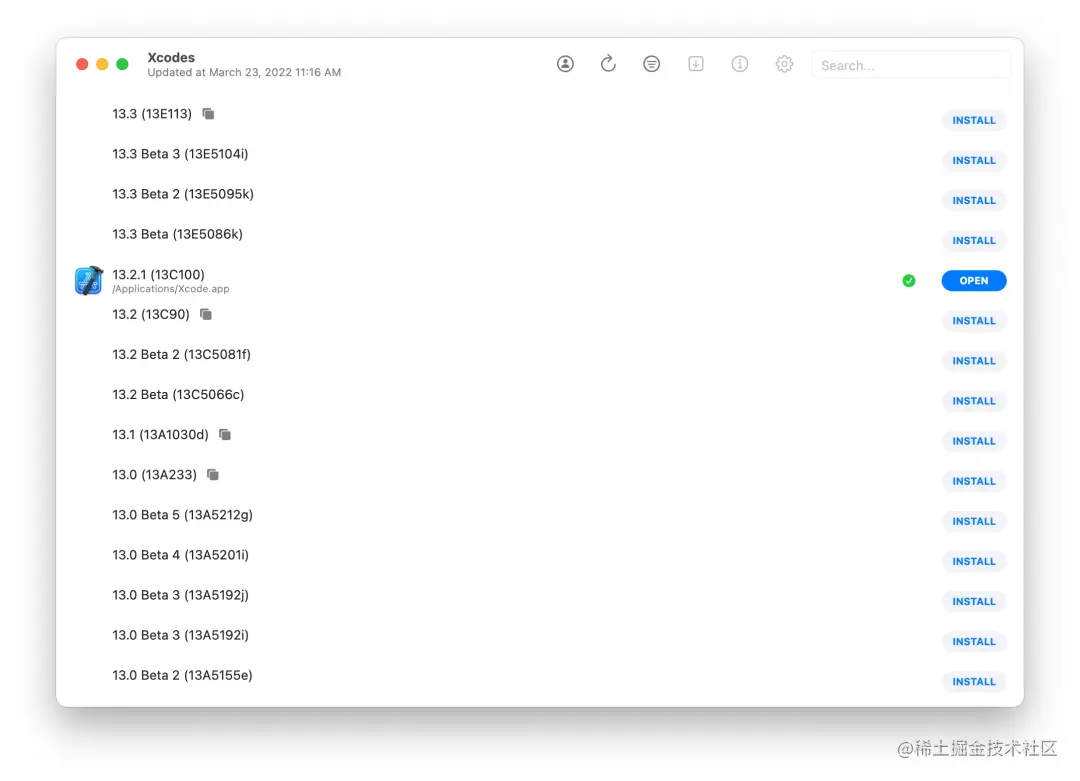1080x781 pixels.
Task: Install Xcode 13.1 (13A1030d)
Action: pos(973,441)
